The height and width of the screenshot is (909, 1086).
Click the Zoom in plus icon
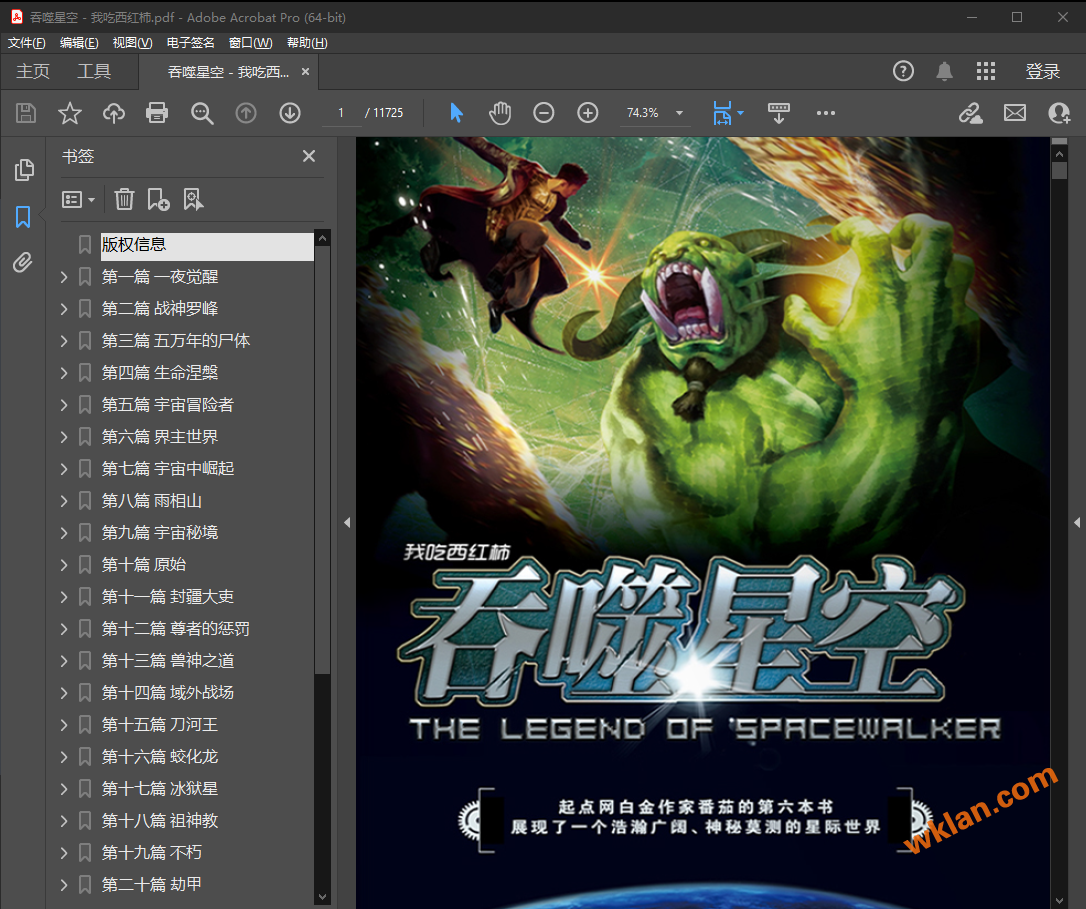588,113
